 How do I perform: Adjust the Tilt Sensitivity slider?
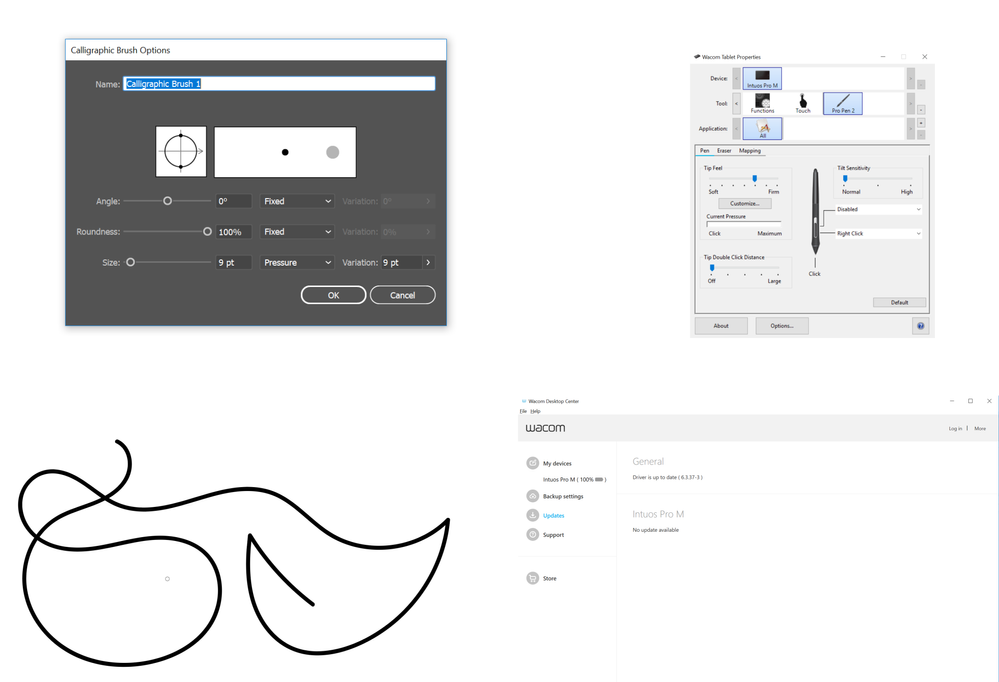(x=845, y=178)
